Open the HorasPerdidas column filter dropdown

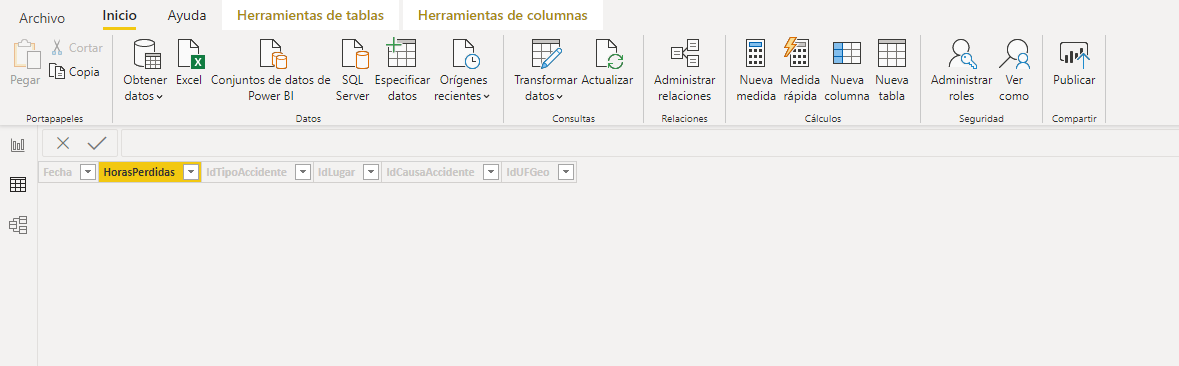[x=191, y=173]
